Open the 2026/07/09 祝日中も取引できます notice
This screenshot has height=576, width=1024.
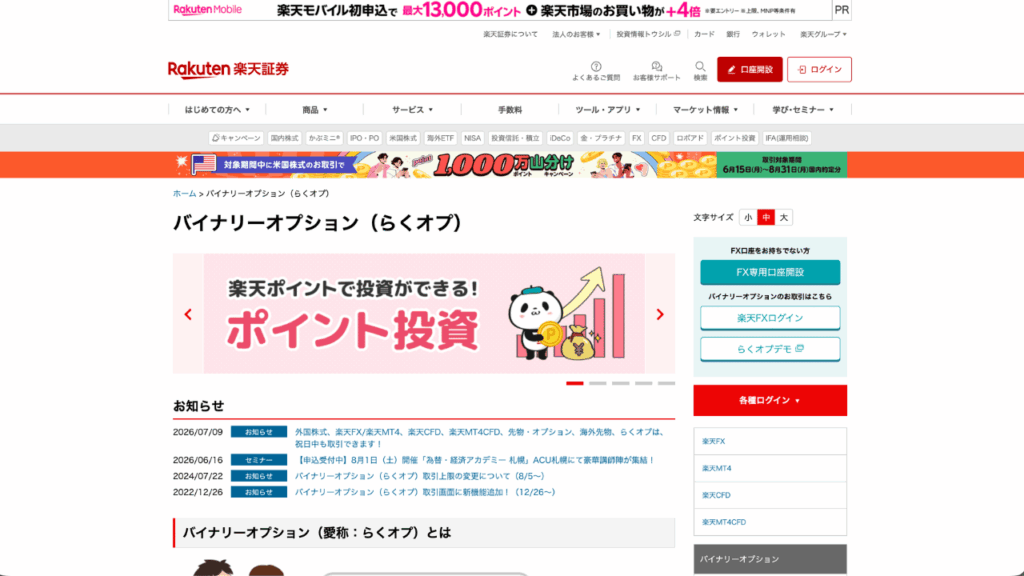coord(481,438)
